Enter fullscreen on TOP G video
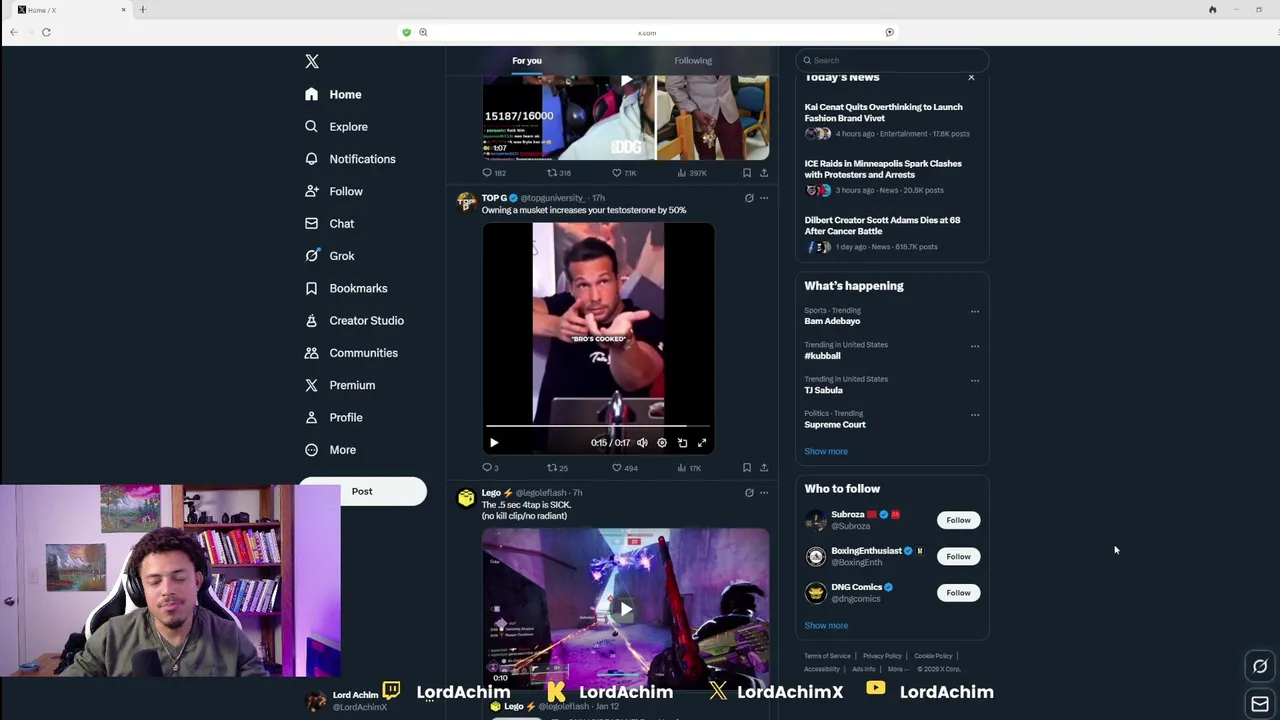Image resolution: width=1280 pixels, height=720 pixels. (702, 443)
